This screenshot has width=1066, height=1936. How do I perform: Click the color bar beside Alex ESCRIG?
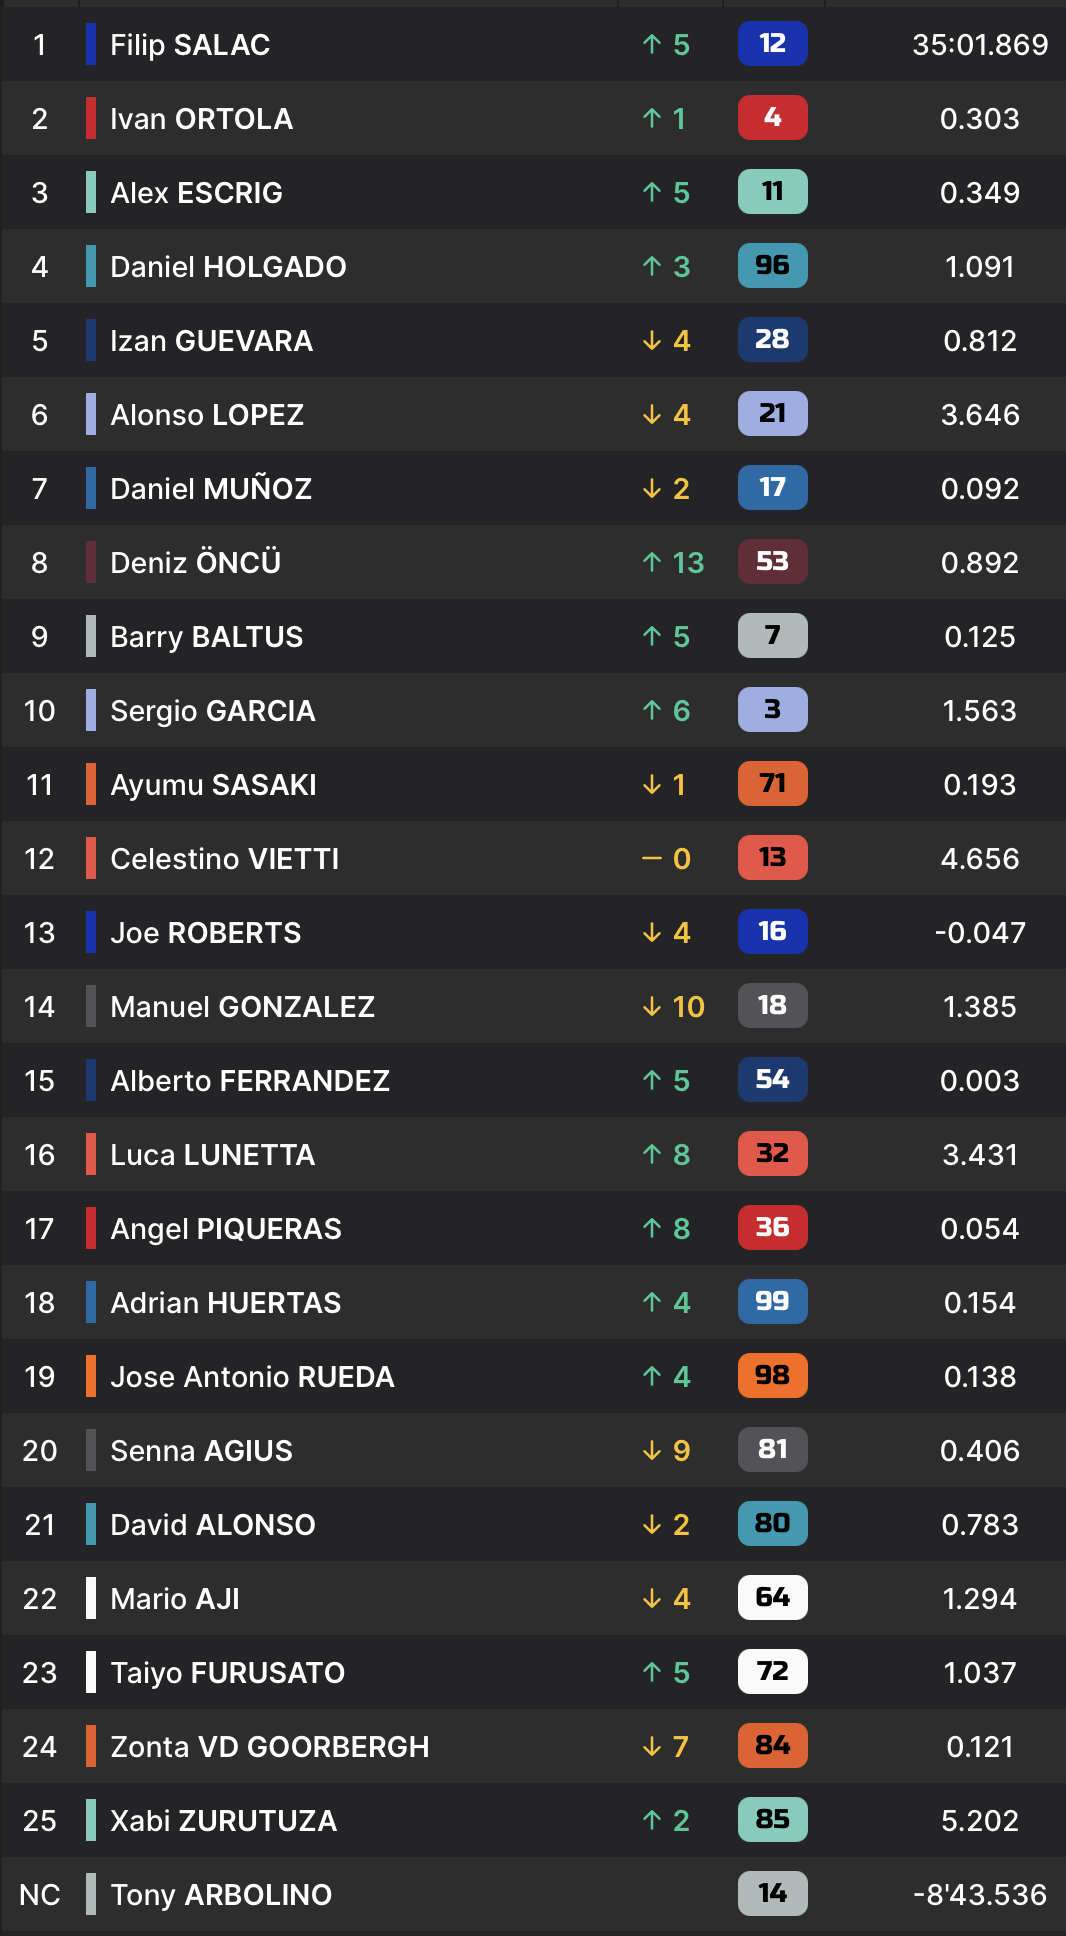(x=91, y=192)
